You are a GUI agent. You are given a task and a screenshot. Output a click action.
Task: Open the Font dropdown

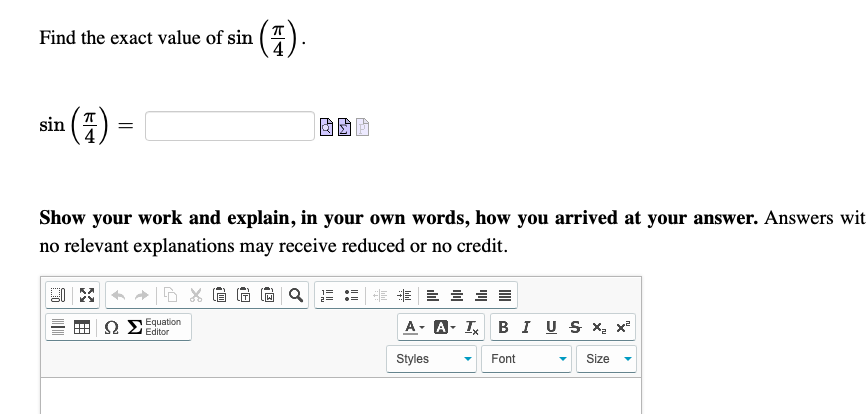526,359
